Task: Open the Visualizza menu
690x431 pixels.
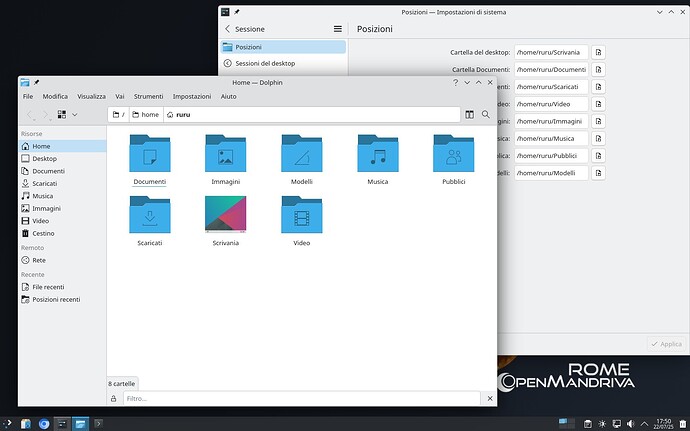Action: coord(91,96)
